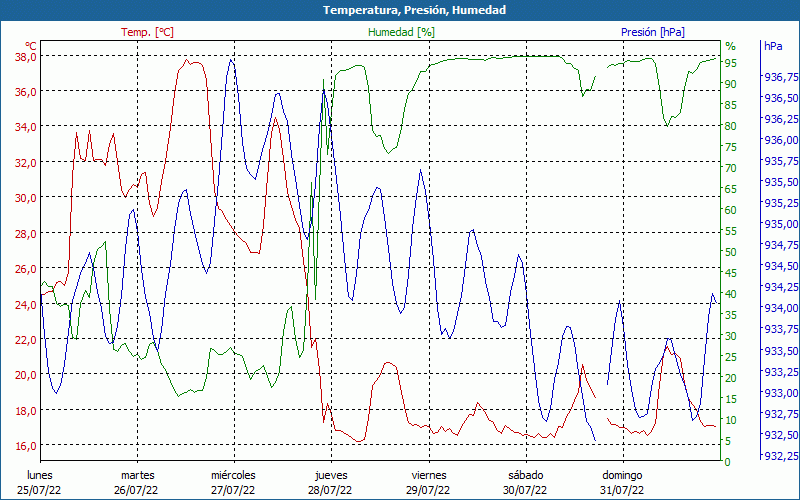Click the 'miércoles 27/07/22' date label

234,483
